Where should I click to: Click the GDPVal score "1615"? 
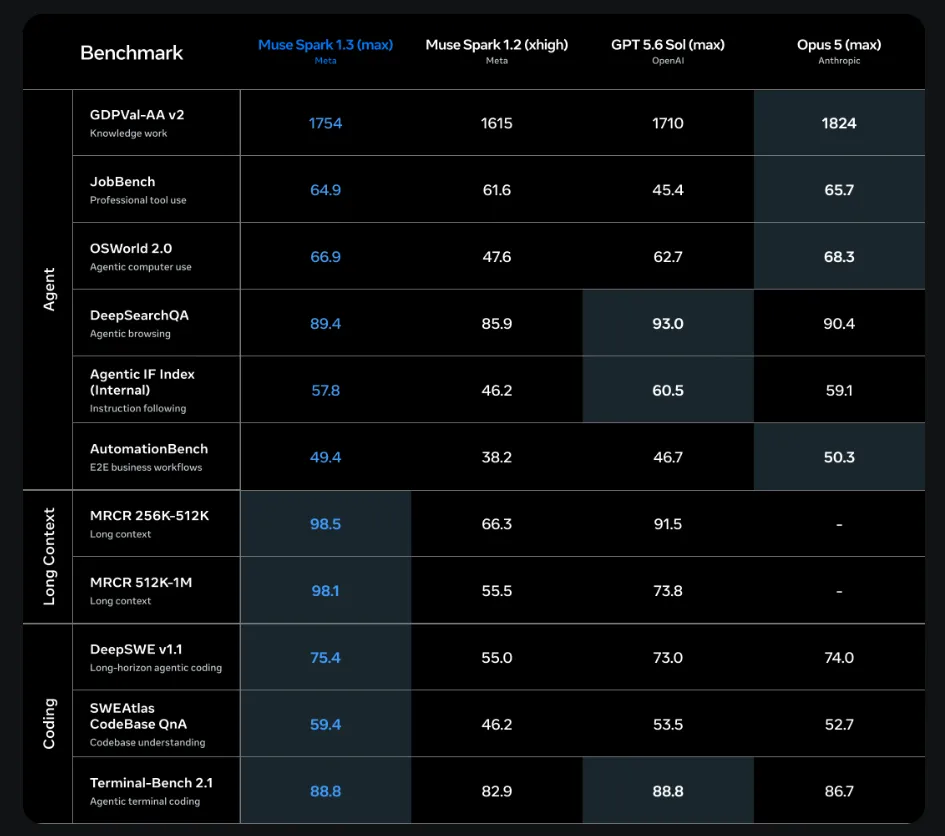point(497,123)
